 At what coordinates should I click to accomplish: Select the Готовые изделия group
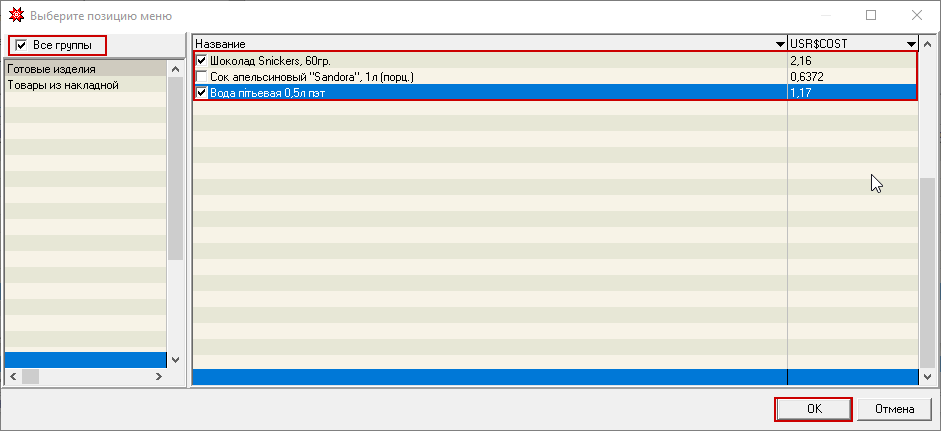pyautogui.click(x=52, y=69)
